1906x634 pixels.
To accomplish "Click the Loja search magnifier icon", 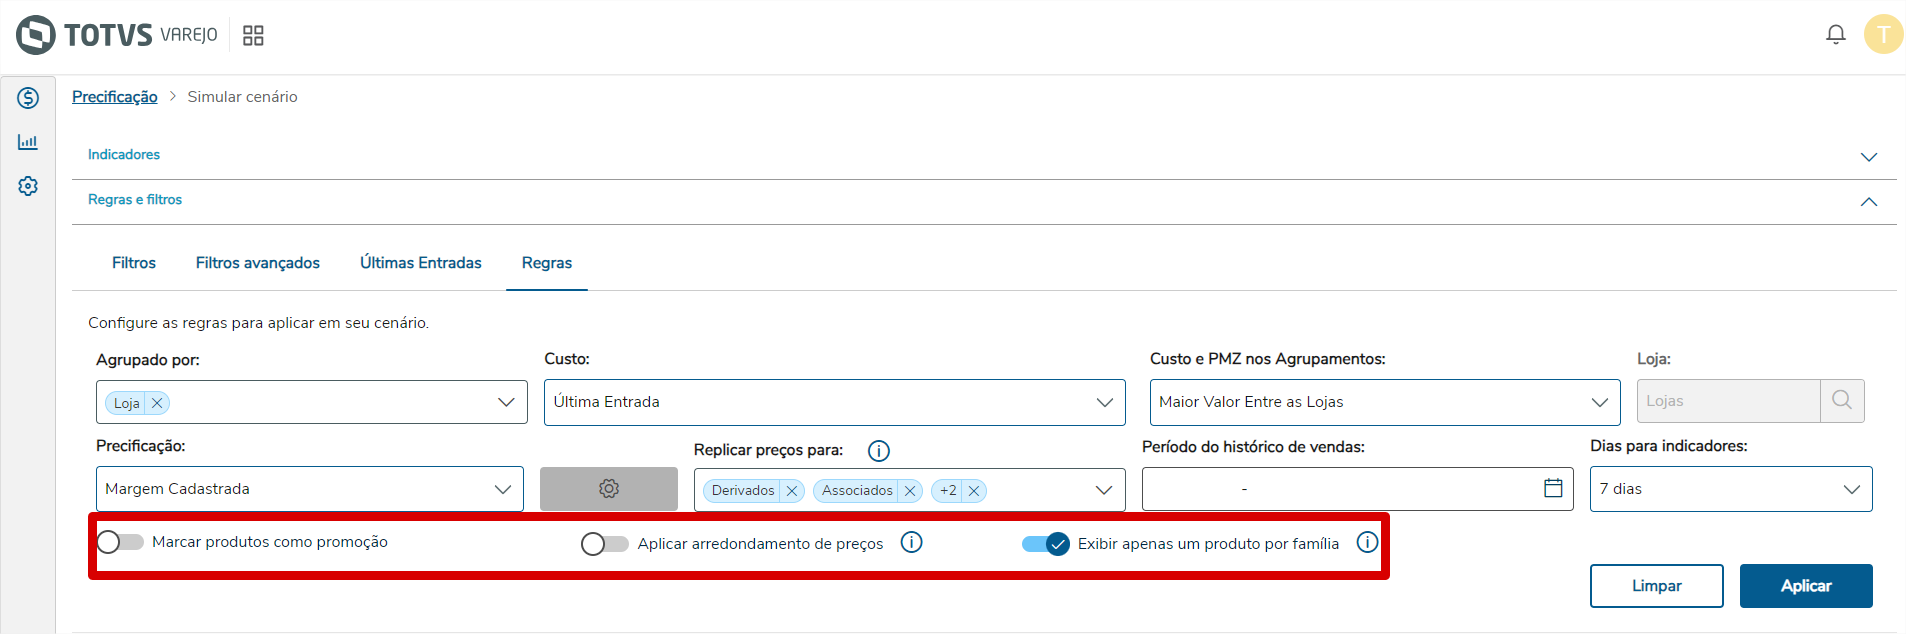I will [1841, 401].
